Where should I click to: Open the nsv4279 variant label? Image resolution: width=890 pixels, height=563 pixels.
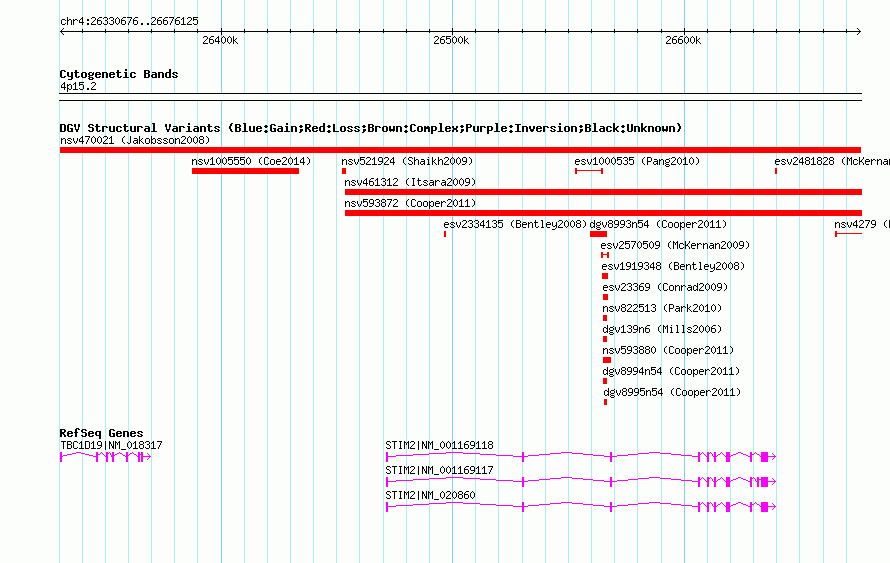coord(862,224)
